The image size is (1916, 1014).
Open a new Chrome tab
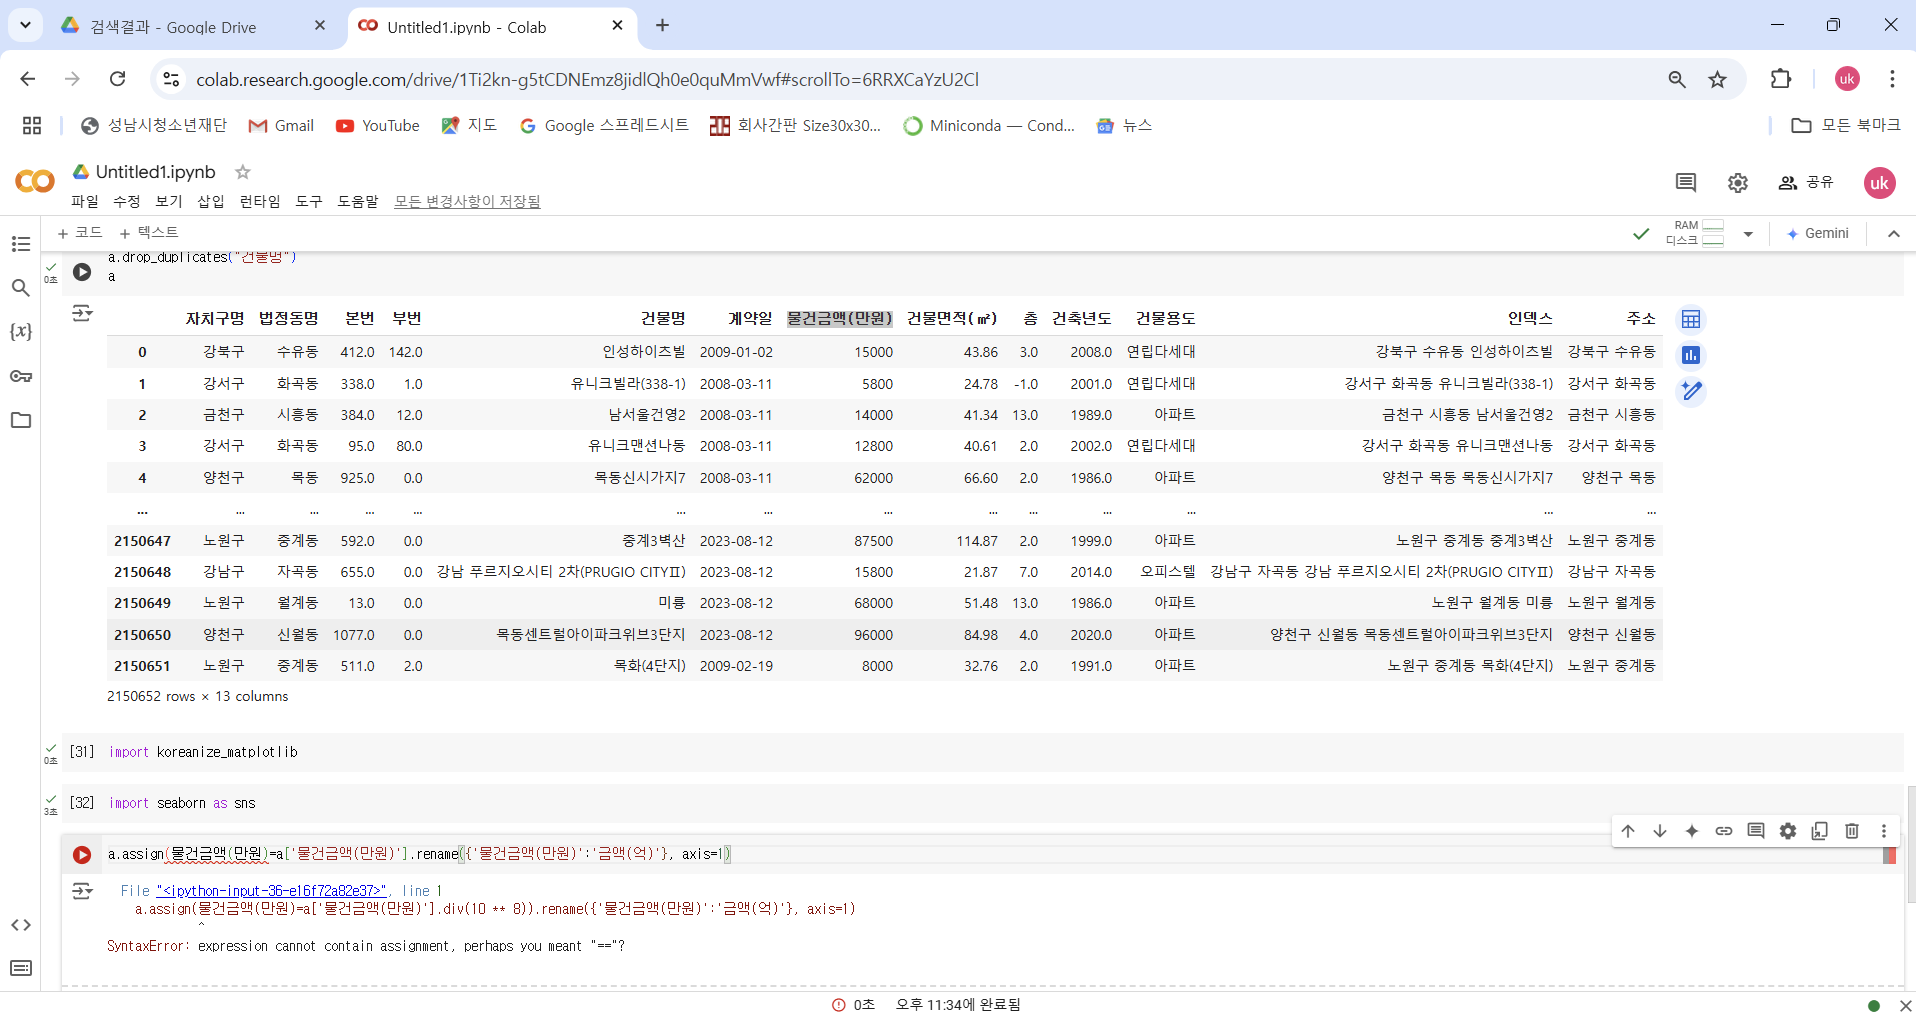coord(662,25)
